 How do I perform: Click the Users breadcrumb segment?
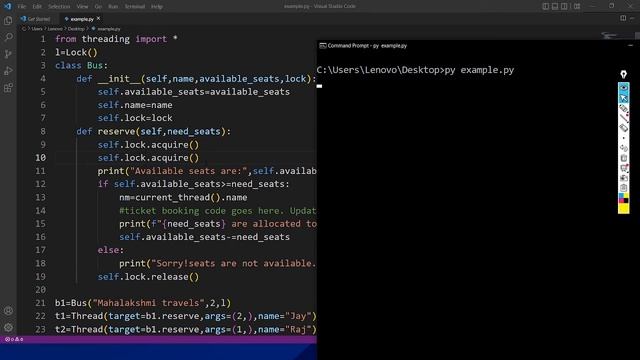37,29
